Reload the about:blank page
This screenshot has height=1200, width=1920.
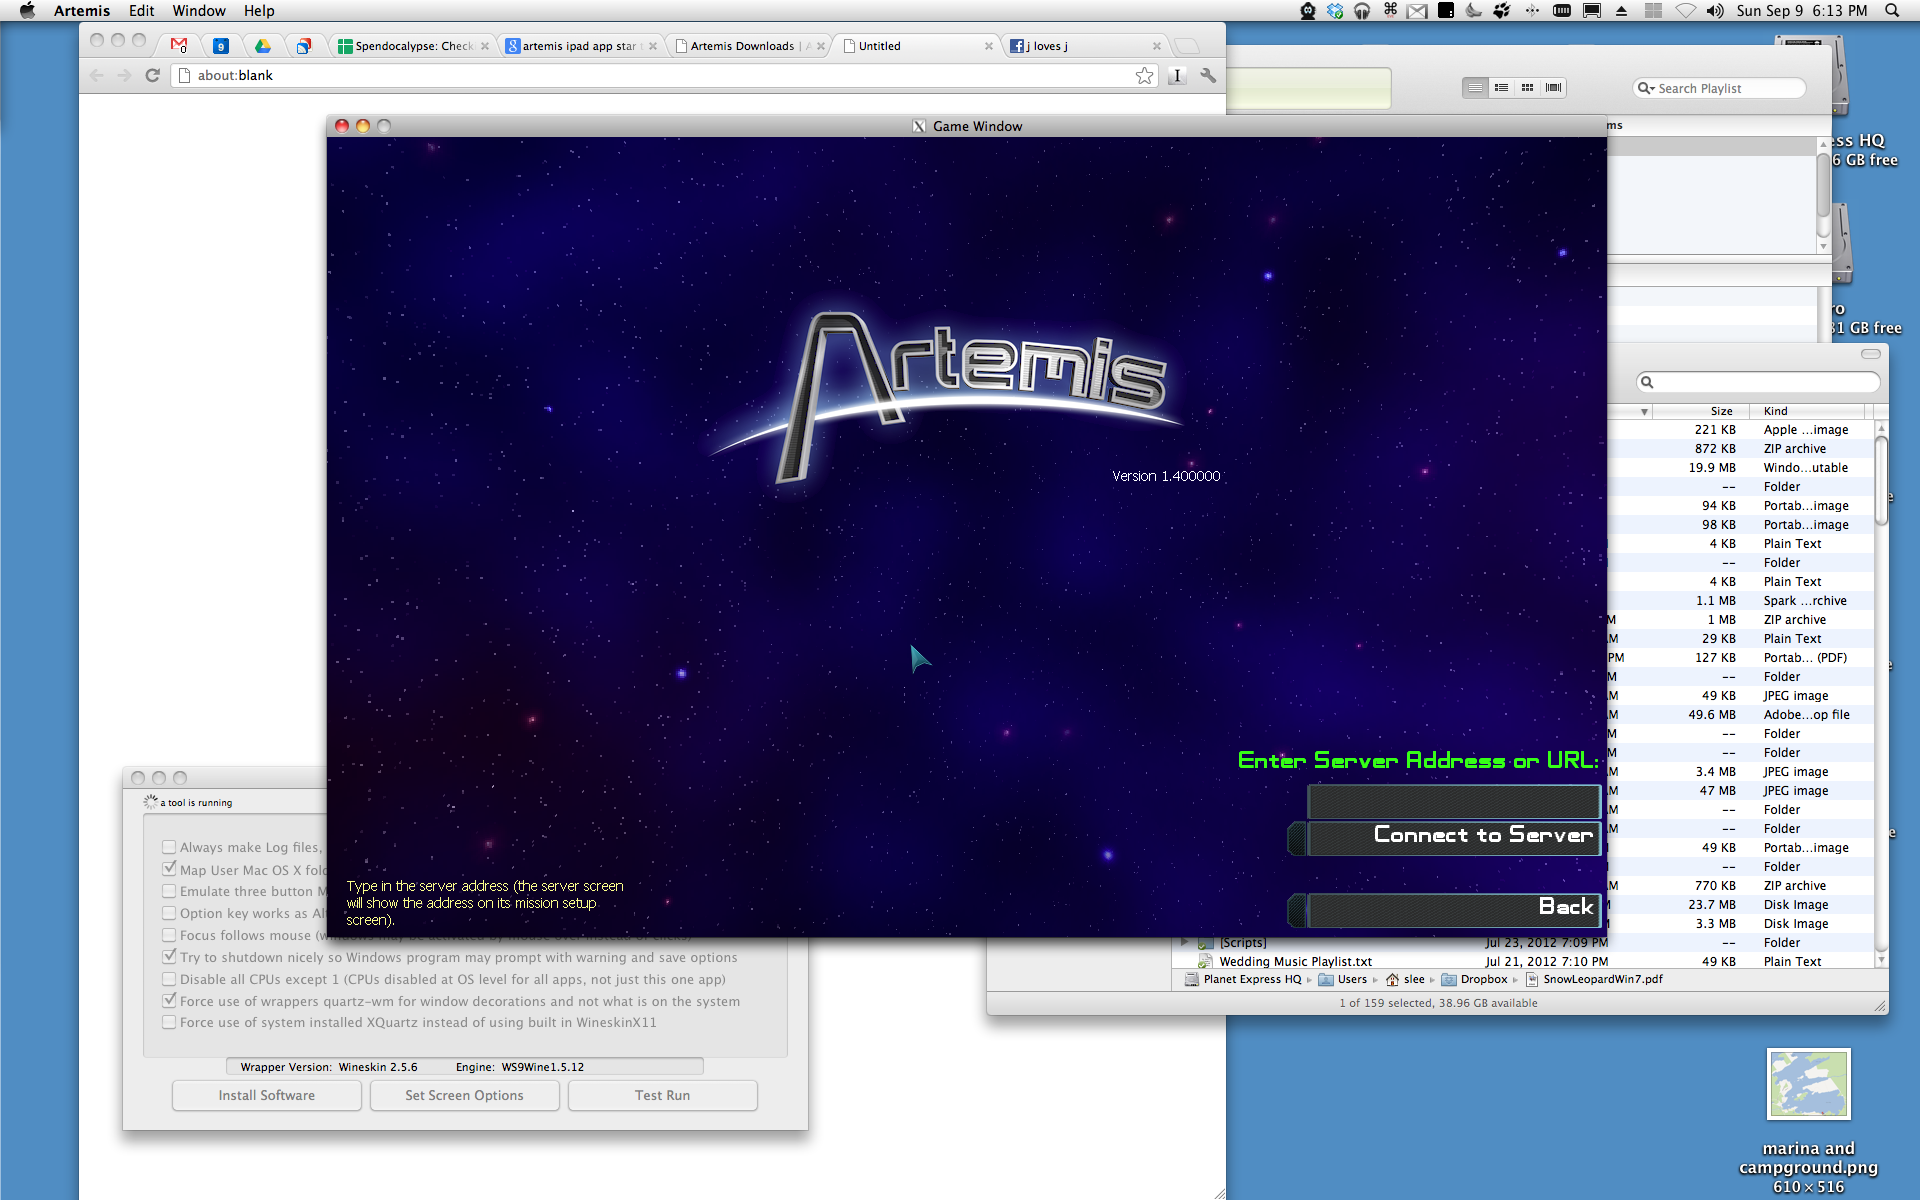click(x=152, y=76)
